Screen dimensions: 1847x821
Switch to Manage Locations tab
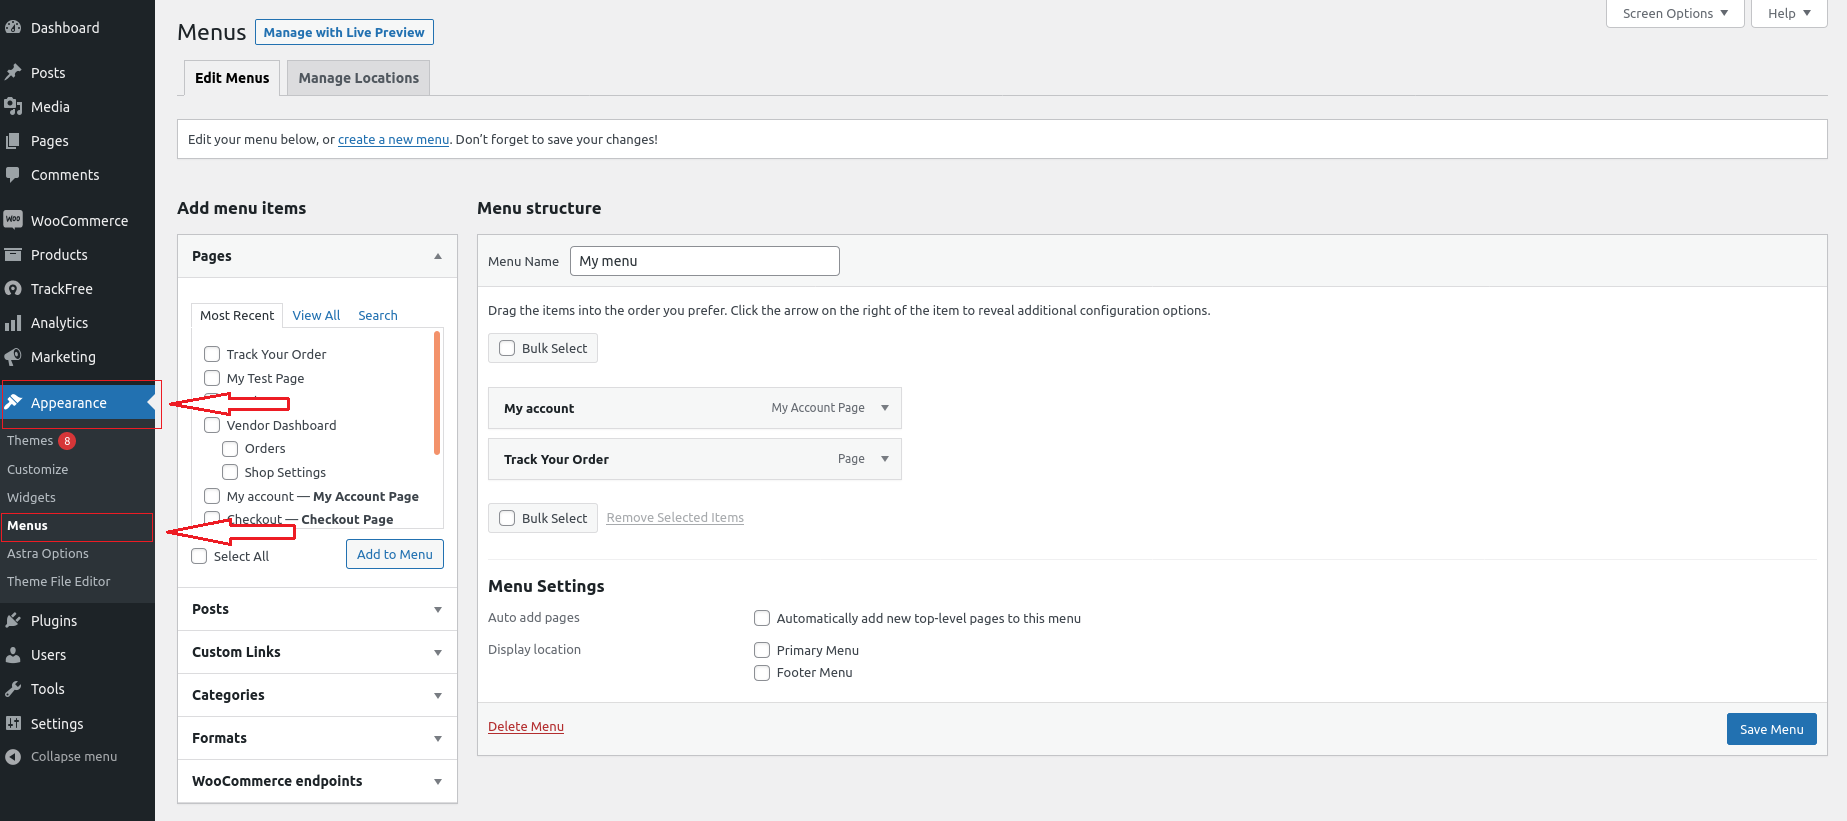click(x=358, y=78)
